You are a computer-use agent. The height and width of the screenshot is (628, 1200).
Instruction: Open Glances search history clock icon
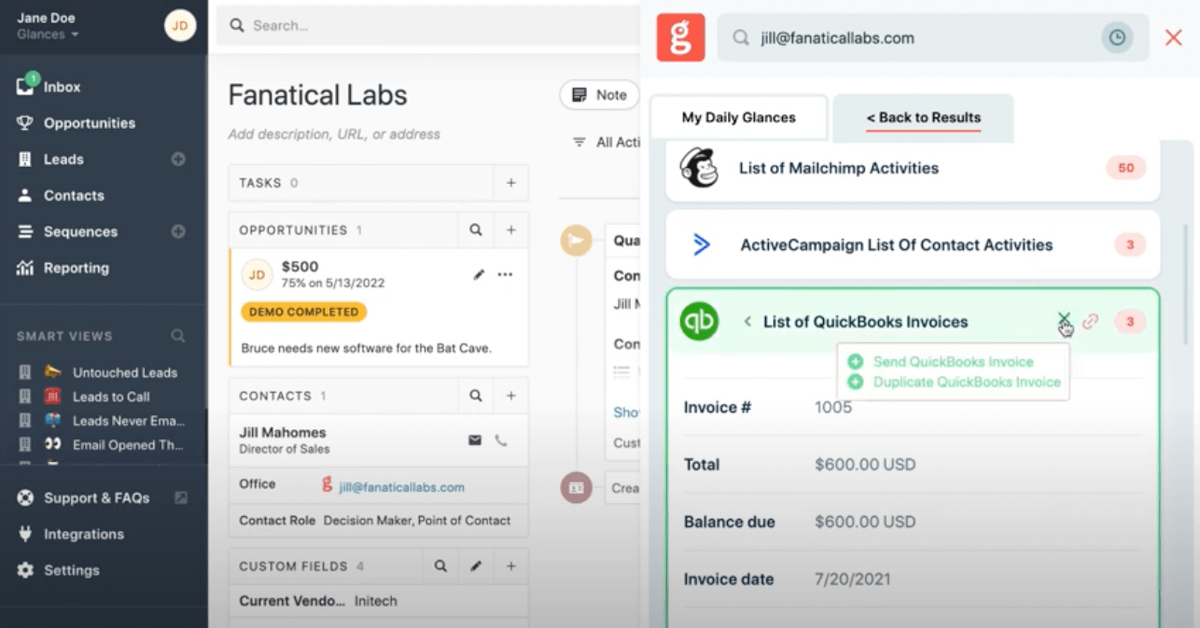click(1117, 38)
